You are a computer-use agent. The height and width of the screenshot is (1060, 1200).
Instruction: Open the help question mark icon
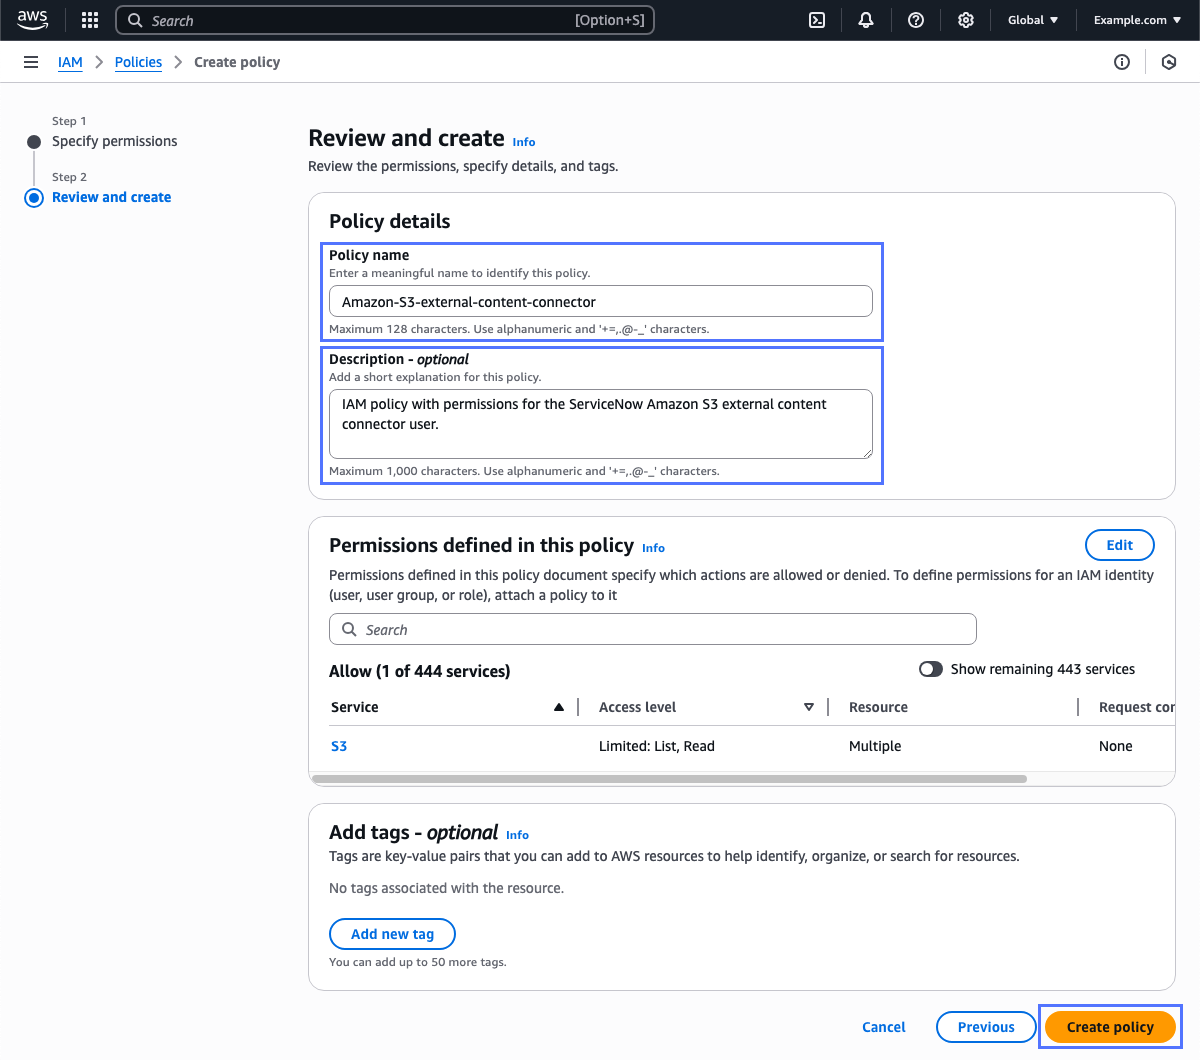tap(916, 20)
